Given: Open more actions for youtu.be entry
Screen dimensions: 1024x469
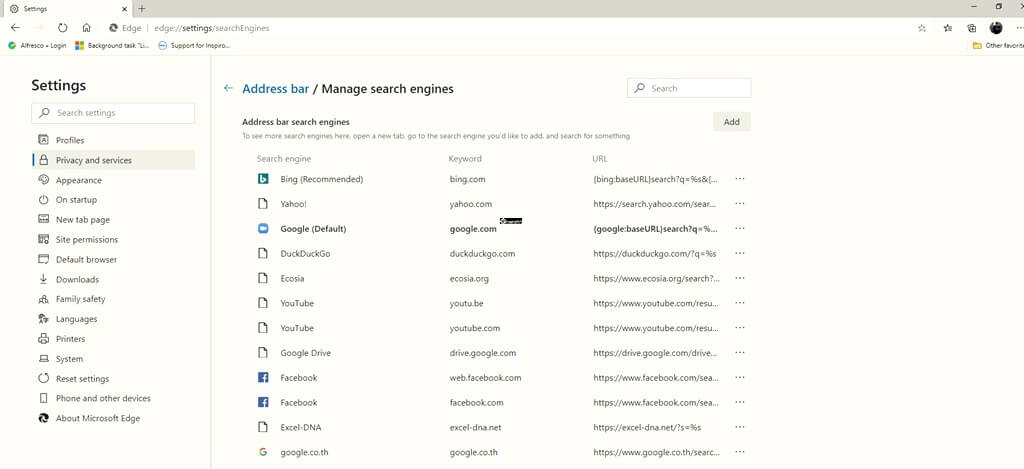Looking at the screenshot, I should (x=739, y=303).
